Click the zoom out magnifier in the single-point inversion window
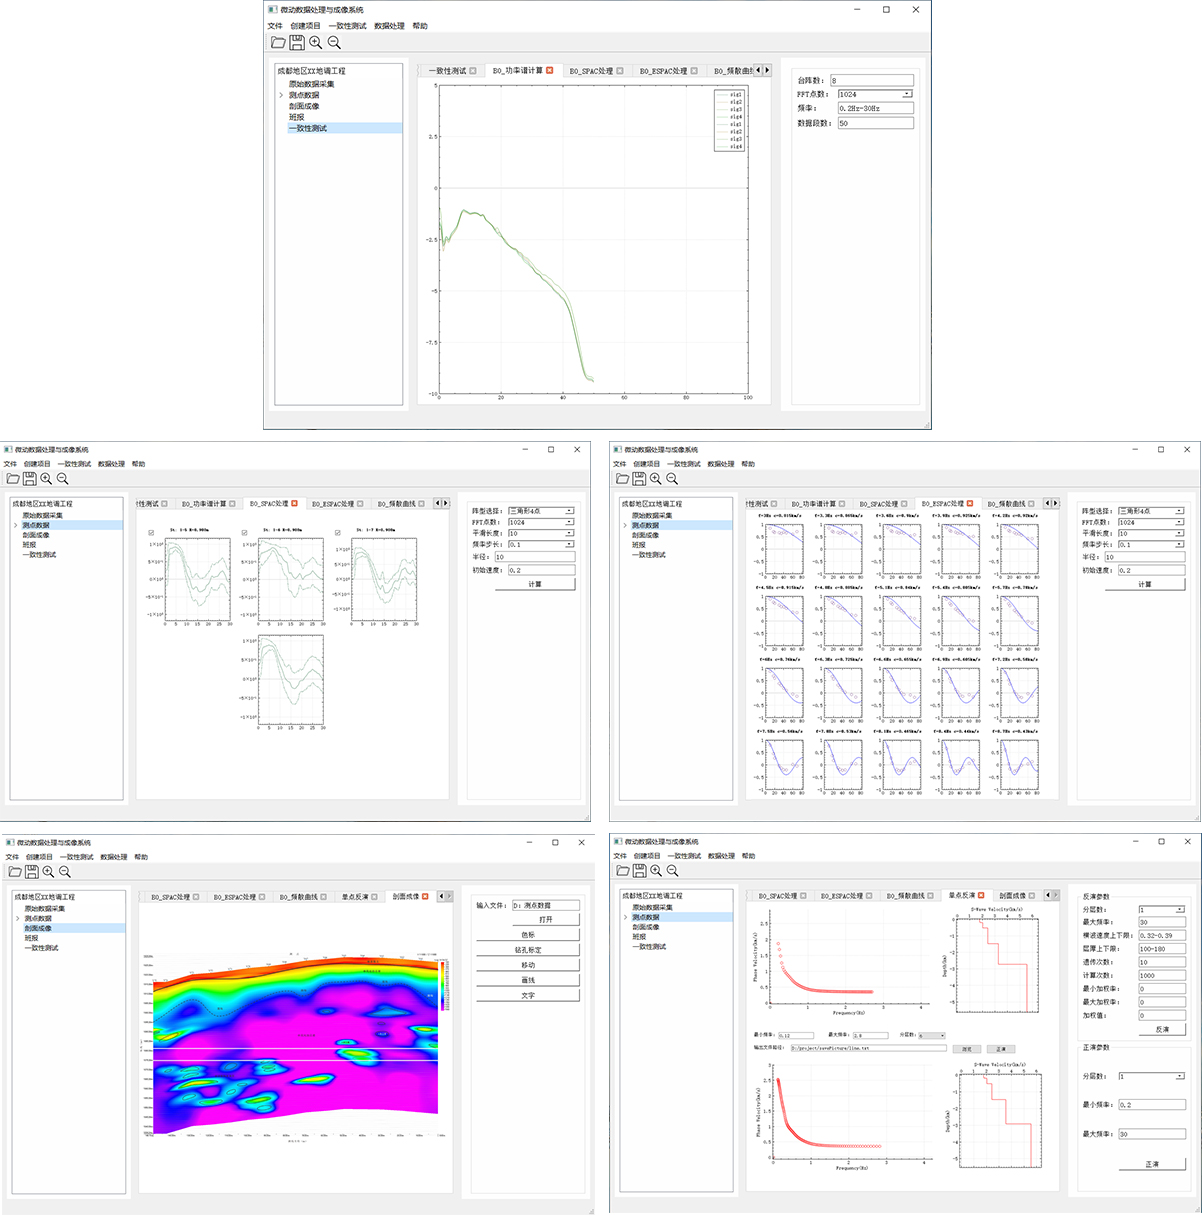 click(672, 871)
